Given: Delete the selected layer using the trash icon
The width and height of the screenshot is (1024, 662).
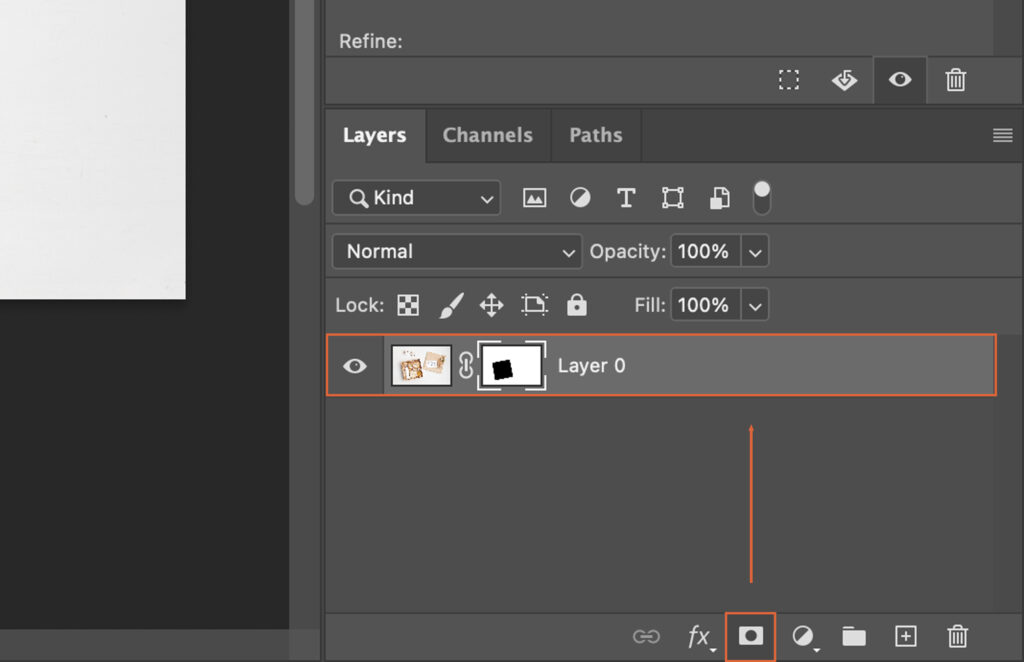Looking at the screenshot, I should [957, 636].
